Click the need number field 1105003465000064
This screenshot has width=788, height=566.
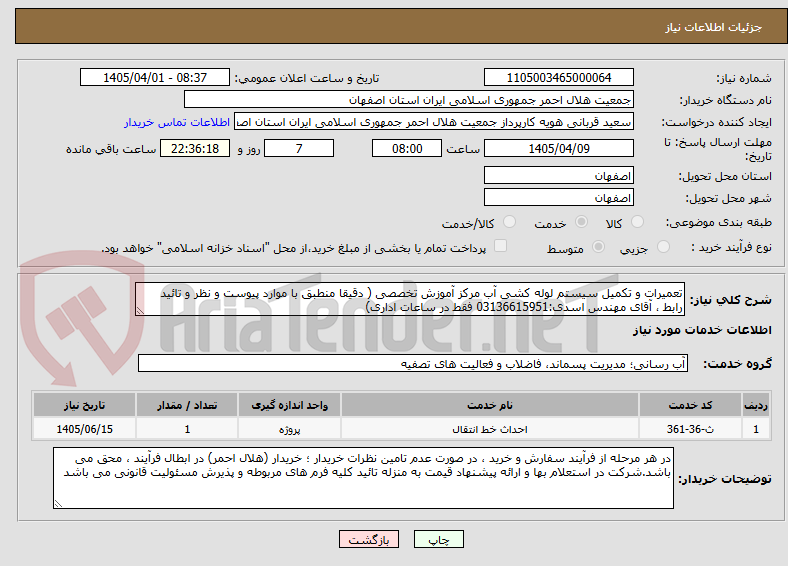tap(558, 77)
